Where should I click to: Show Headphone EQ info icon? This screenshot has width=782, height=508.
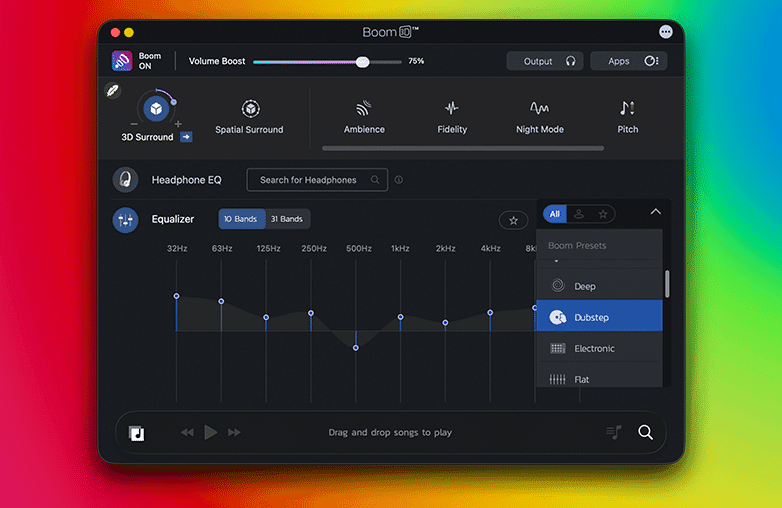398,180
